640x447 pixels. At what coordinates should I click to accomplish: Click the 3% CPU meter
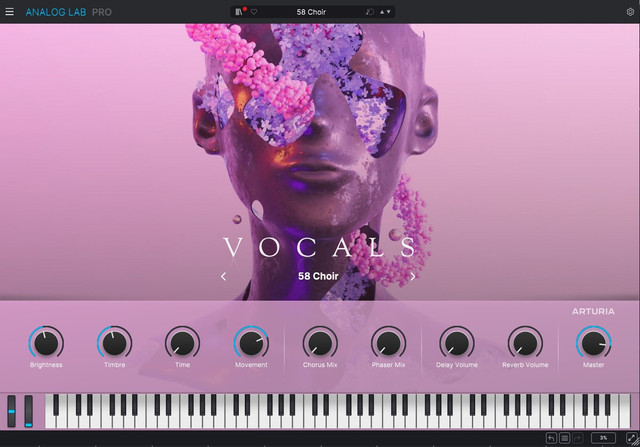point(603,438)
